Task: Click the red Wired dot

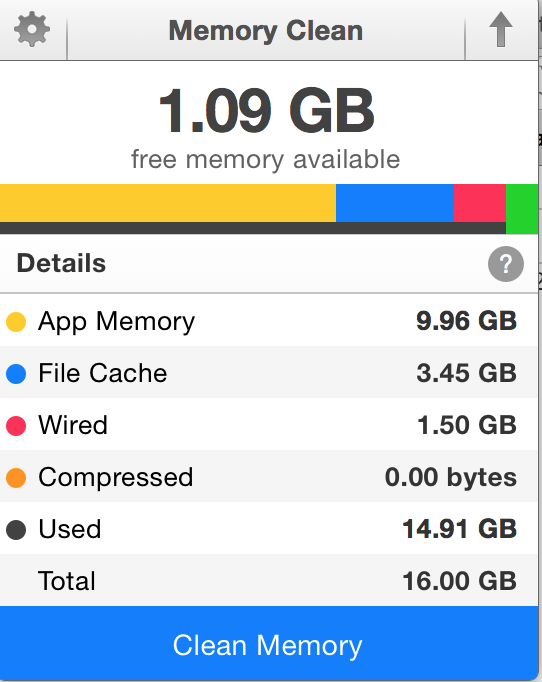Action: coord(16,425)
